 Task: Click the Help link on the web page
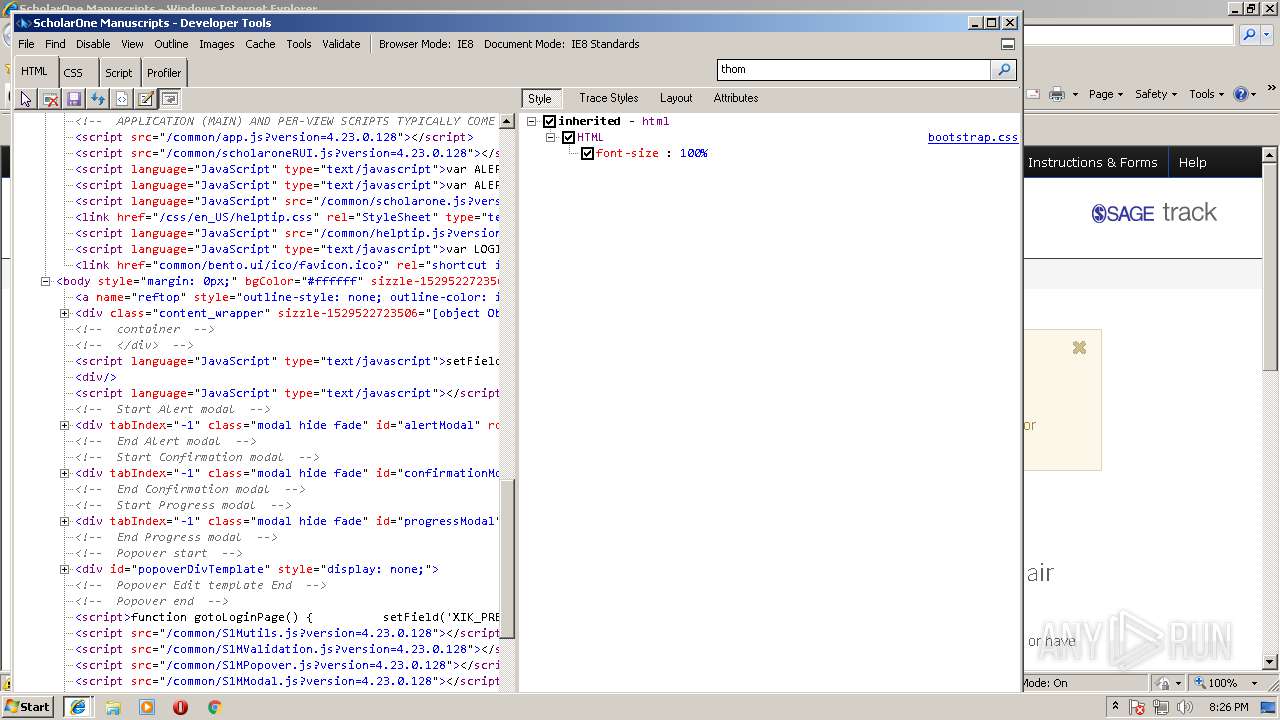pos(1192,163)
